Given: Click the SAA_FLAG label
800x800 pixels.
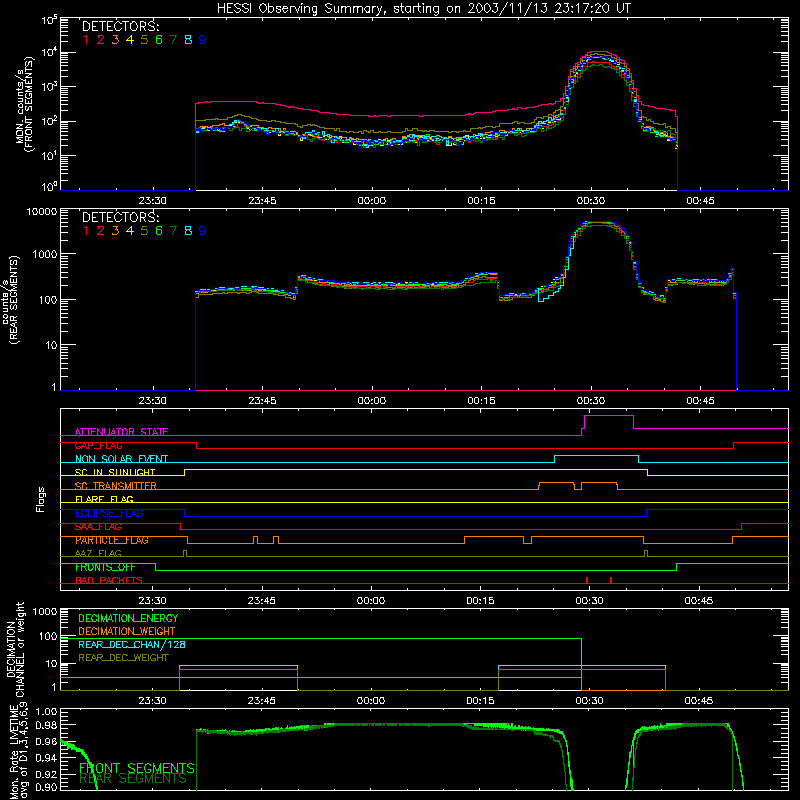Looking at the screenshot, I should (98, 527).
